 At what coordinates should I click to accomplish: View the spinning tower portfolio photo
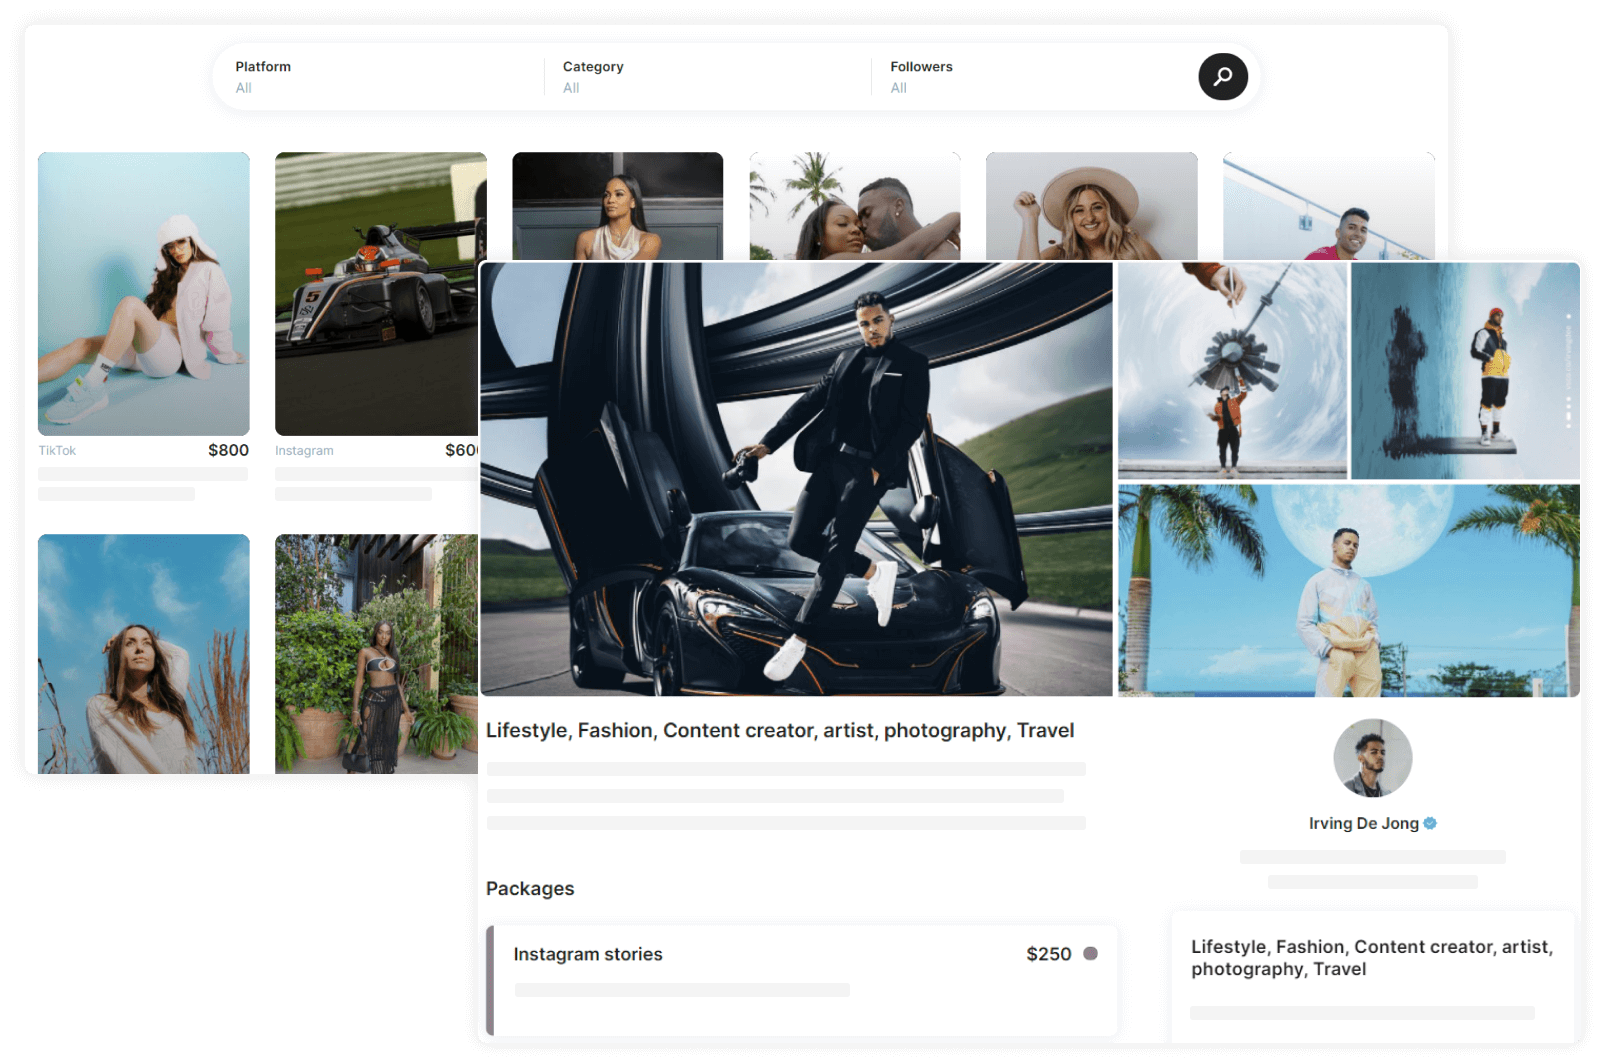(x=1232, y=371)
